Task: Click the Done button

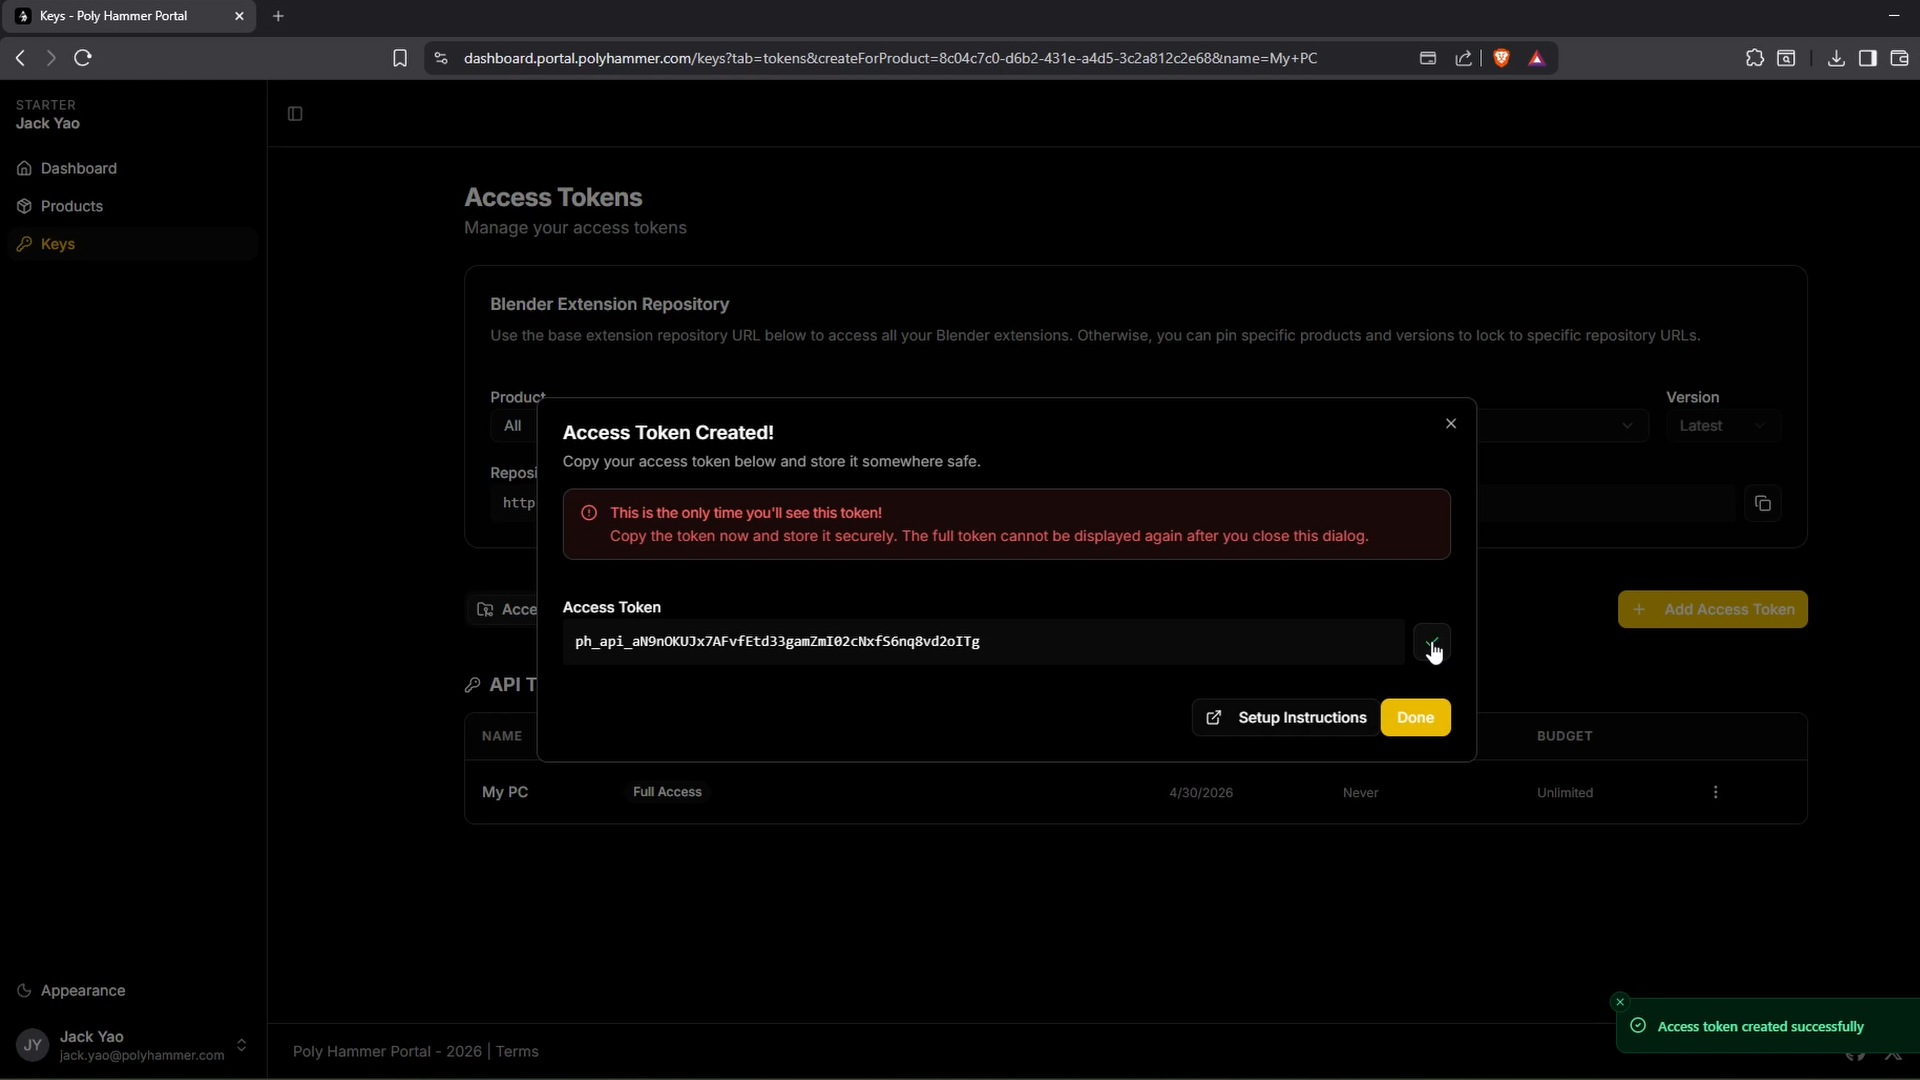Action: [x=1415, y=718]
